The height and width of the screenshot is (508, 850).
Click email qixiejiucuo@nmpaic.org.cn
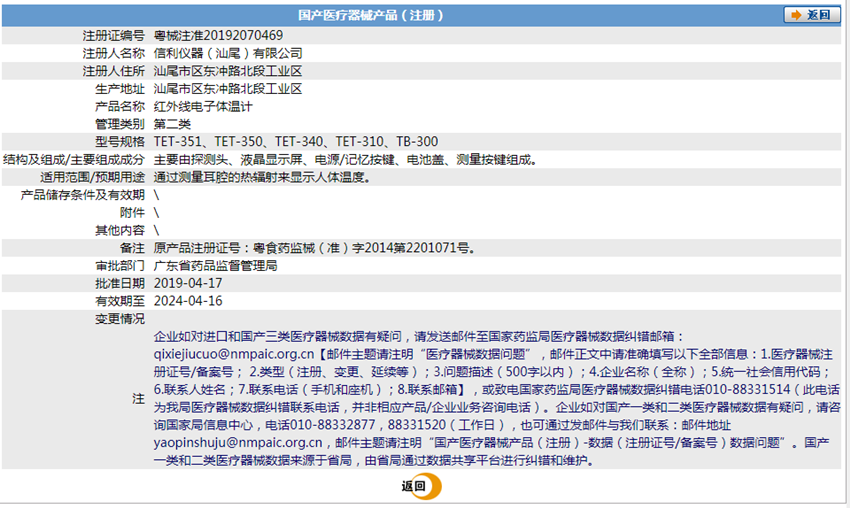pos(234,355)
